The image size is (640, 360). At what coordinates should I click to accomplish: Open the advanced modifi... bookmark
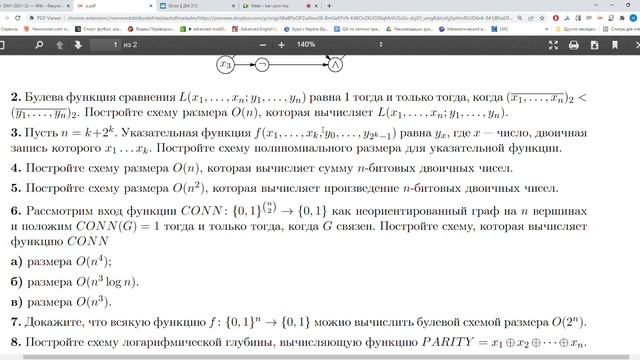(203, 29)
